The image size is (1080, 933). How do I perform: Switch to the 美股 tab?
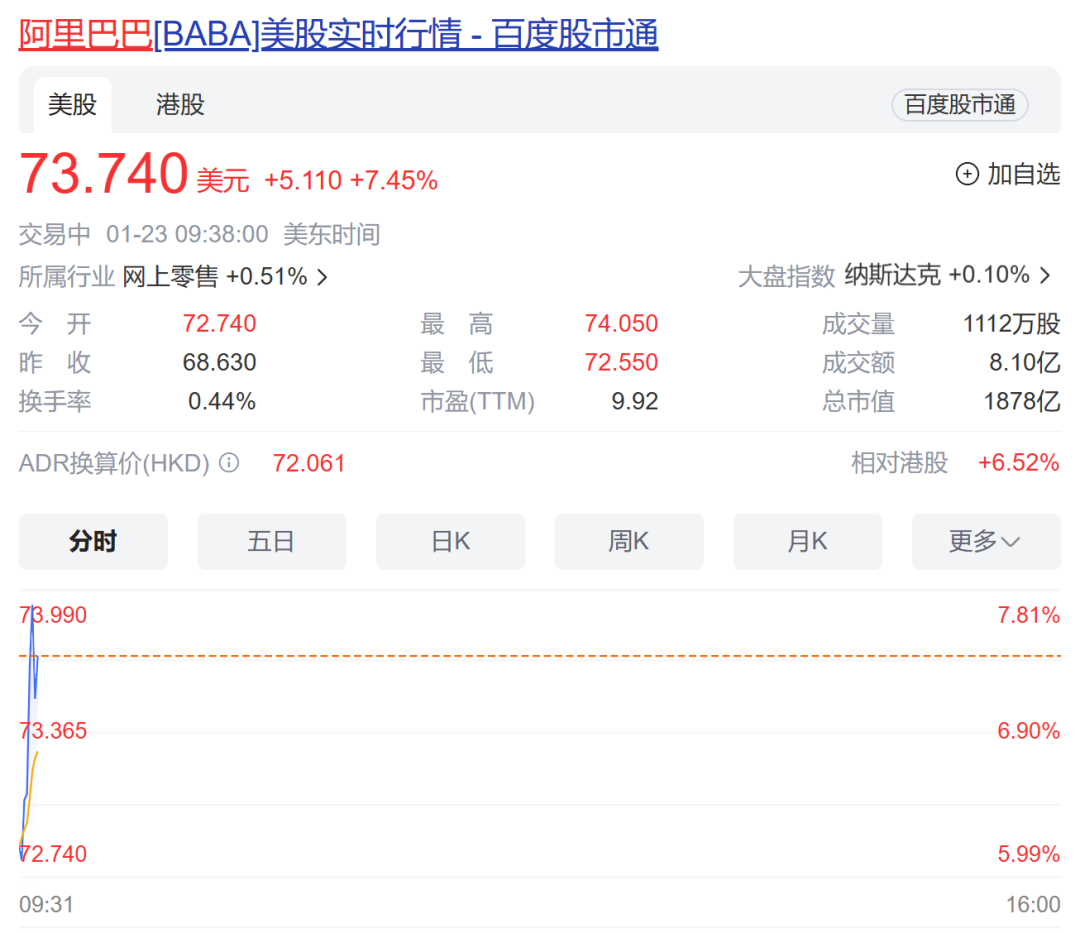pyautogui.click(x=72, y=105)
